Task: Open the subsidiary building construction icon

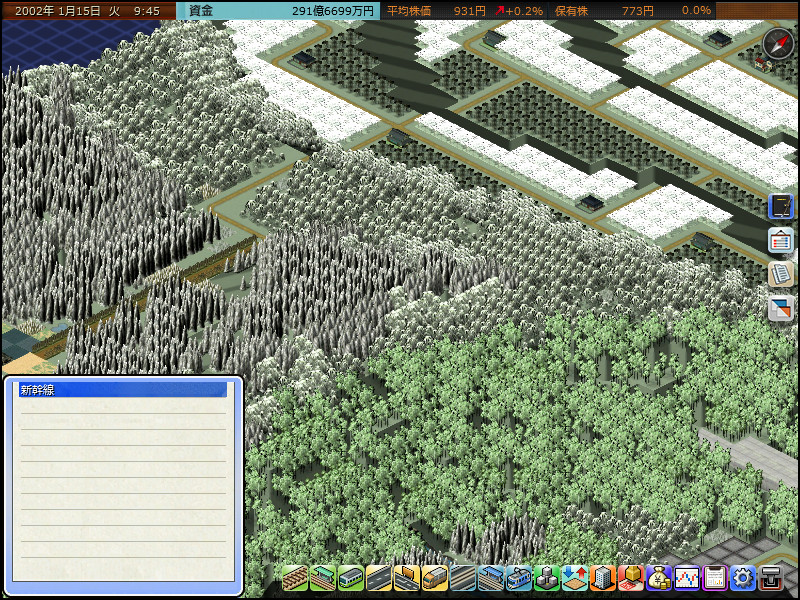Action: point(603,578)
